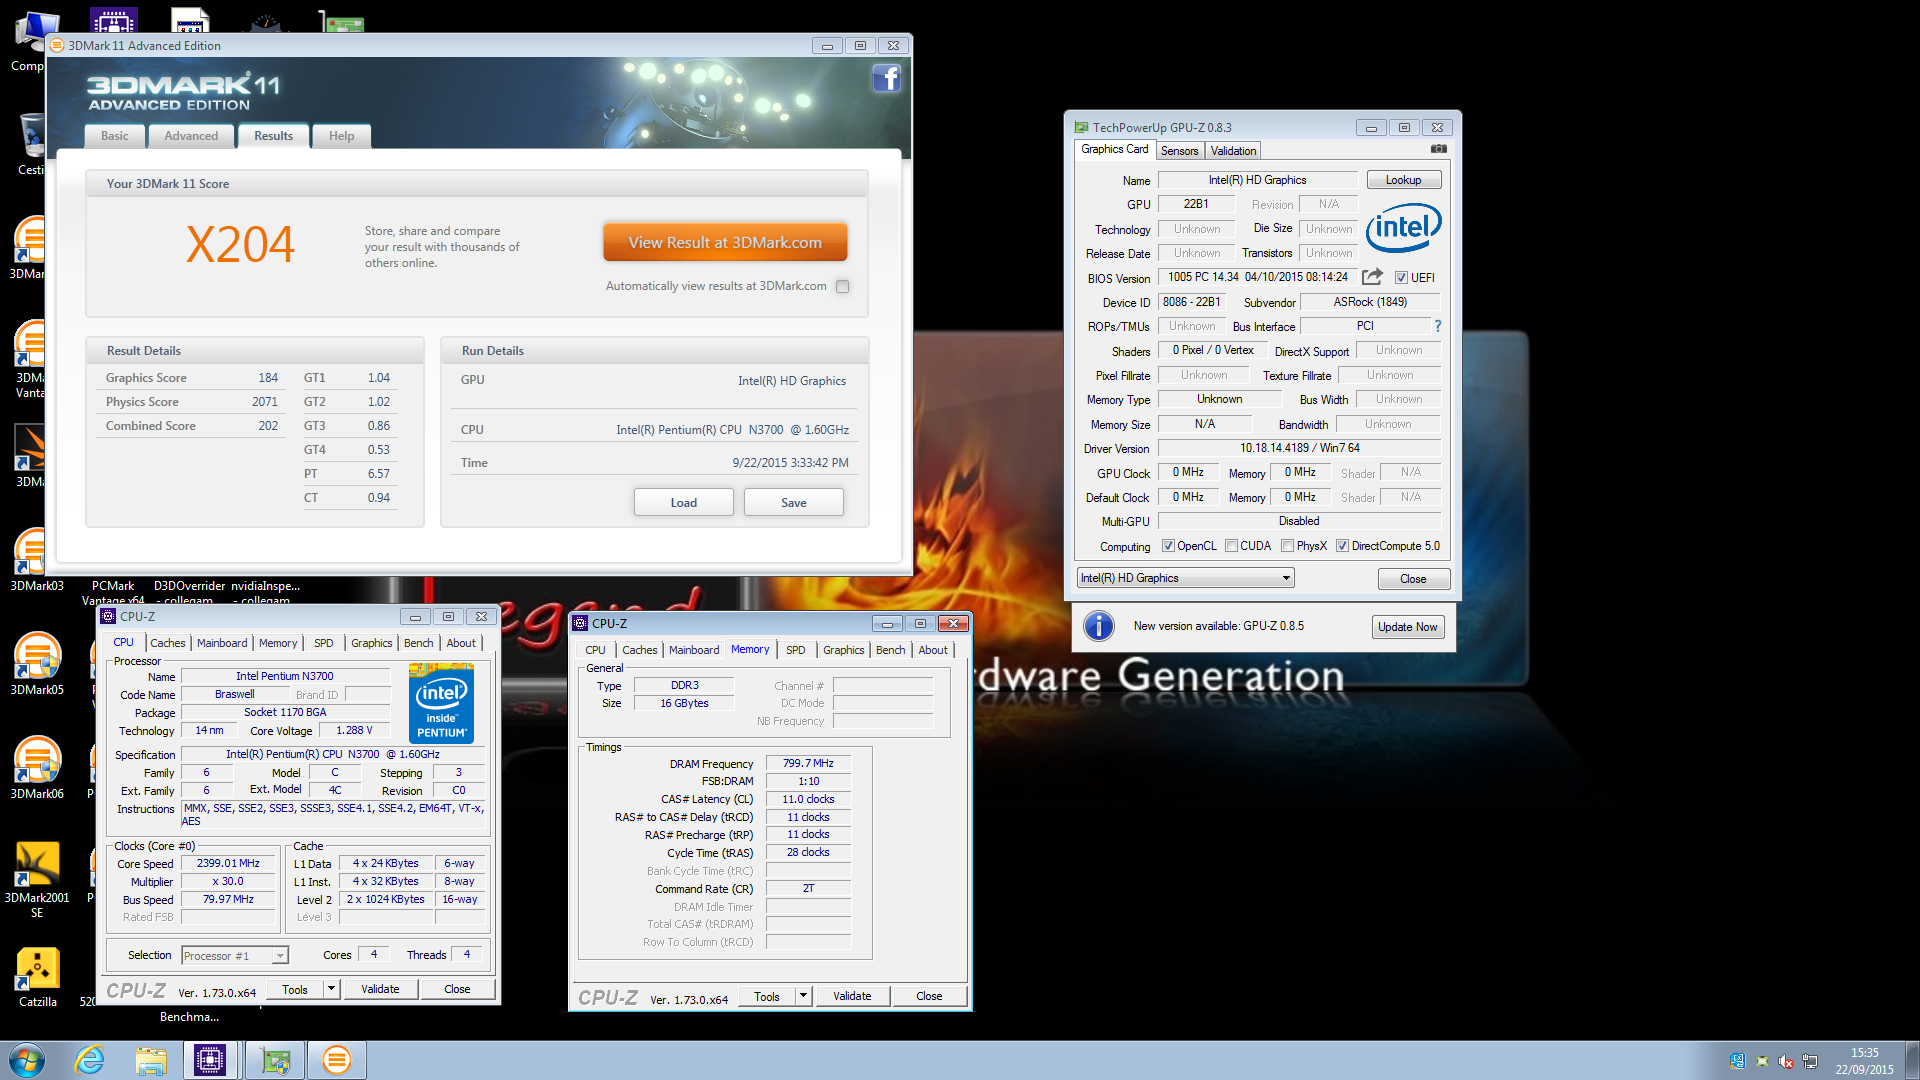Click the Update Now button
Image resolution: width=1920 pixels, height=1080 pixels.
(x=1407, y=627)
